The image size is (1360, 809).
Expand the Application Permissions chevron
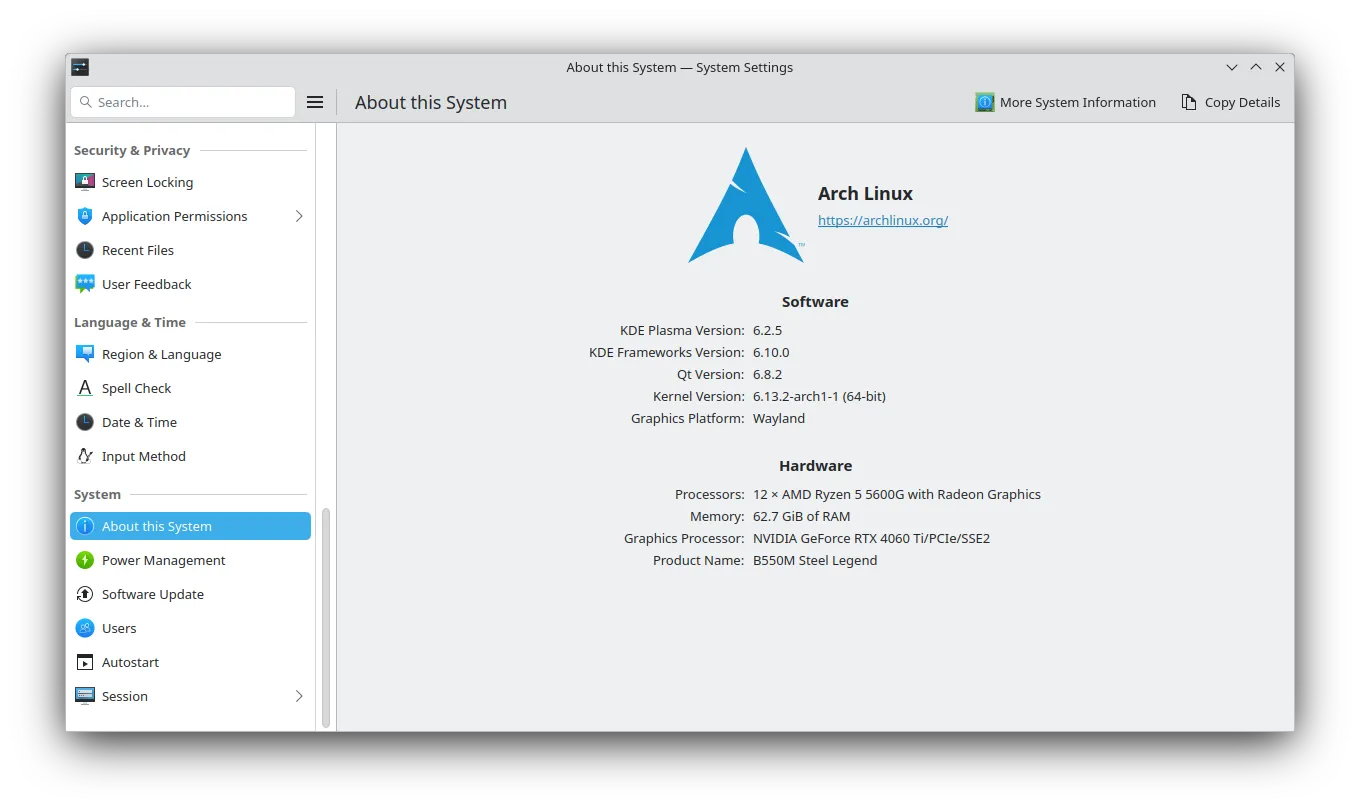point(298,216)
